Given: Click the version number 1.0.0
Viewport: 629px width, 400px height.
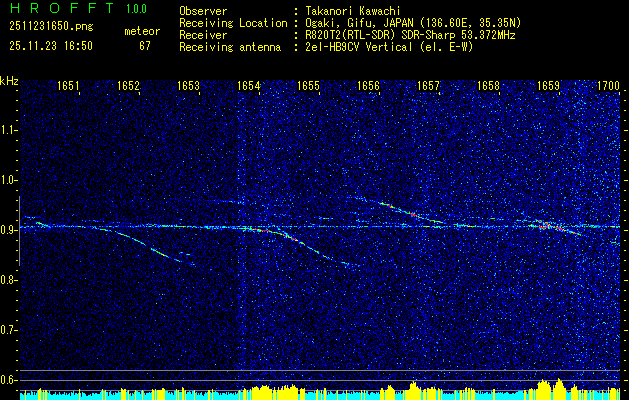Looking at the screenshot, I should pyautogui.click(x=136, y=9).
